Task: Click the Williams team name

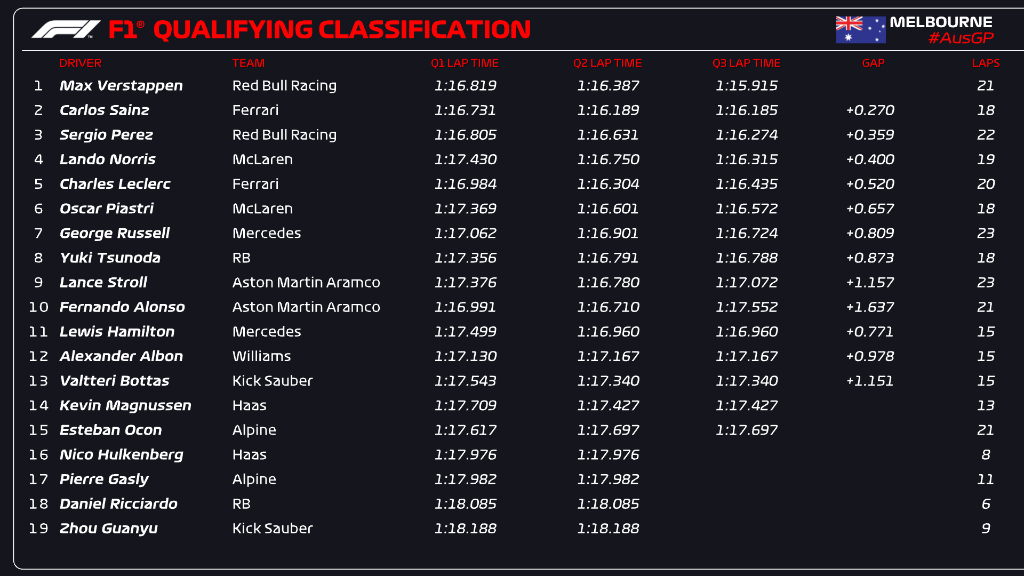Action: pyautogui.click(x=261, y=356)
